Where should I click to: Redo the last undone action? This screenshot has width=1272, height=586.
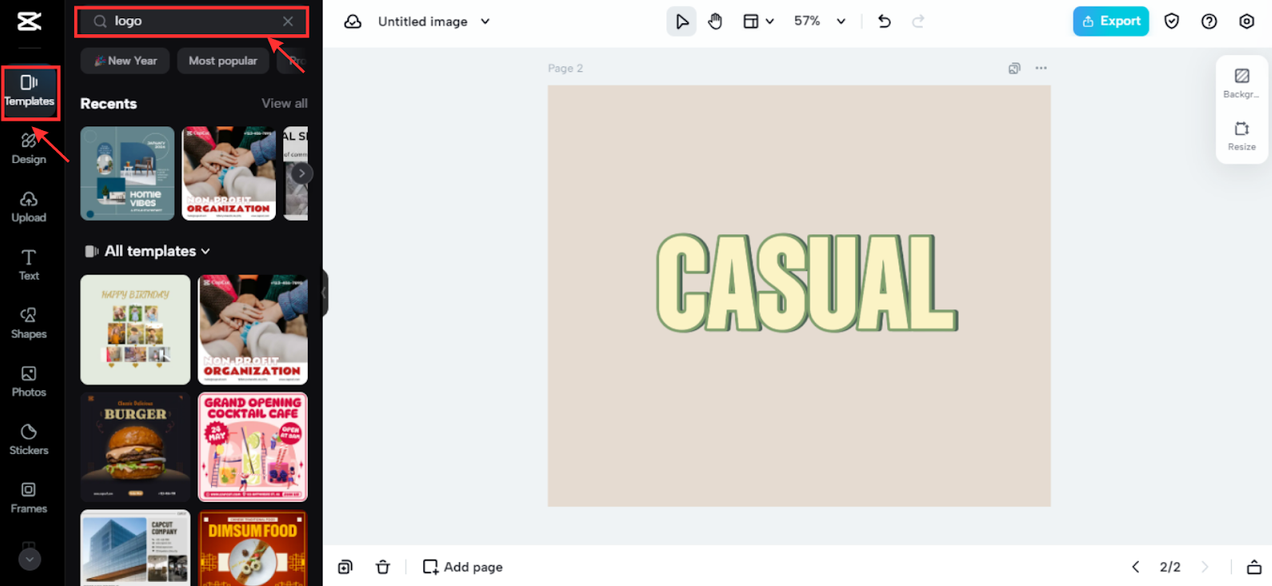(x=918, y=21)
